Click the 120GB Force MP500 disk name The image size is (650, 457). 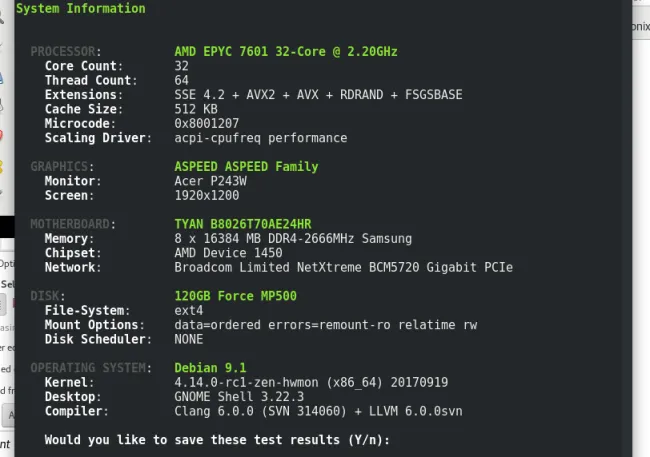[x=235, y=296]
